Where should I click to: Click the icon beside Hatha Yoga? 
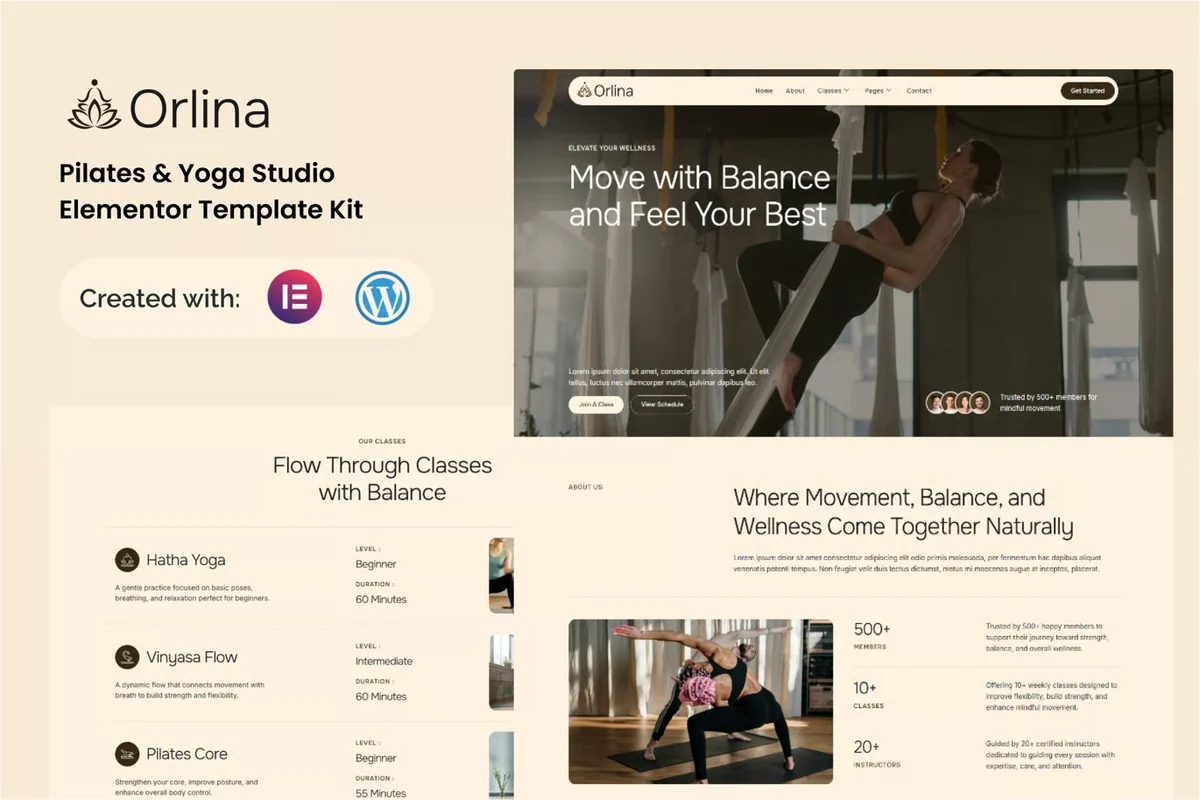click(127, 560)
